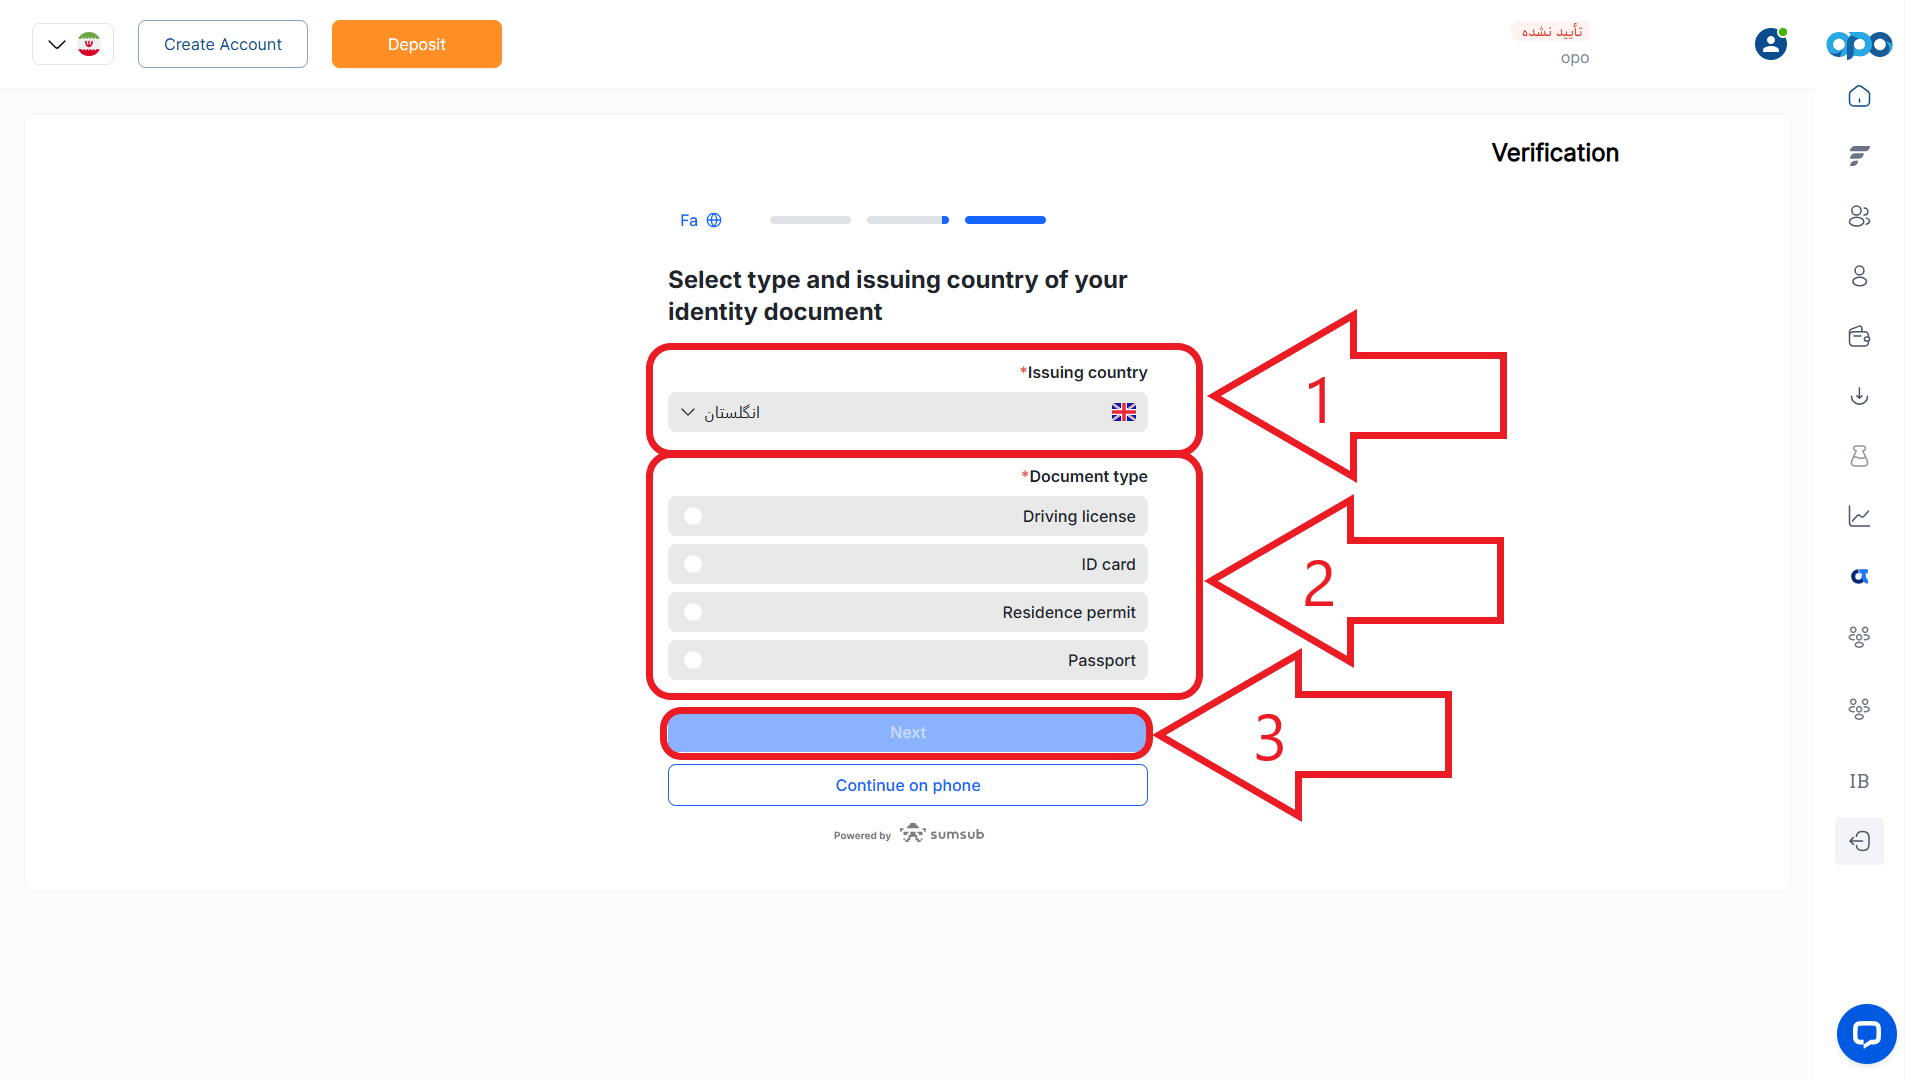Image resolution: width=1905 pixels, height=1080 pixels.
Task: Open the IB menu item in sidebar
Action: click(1859, 781)
